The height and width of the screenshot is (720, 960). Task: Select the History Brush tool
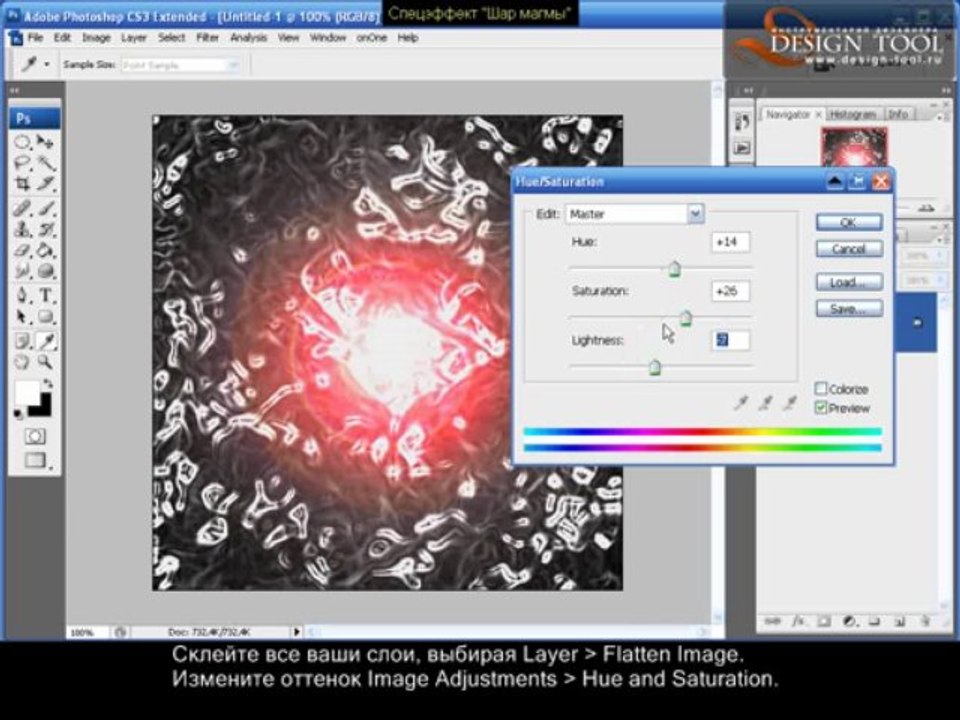pos(45,230)
